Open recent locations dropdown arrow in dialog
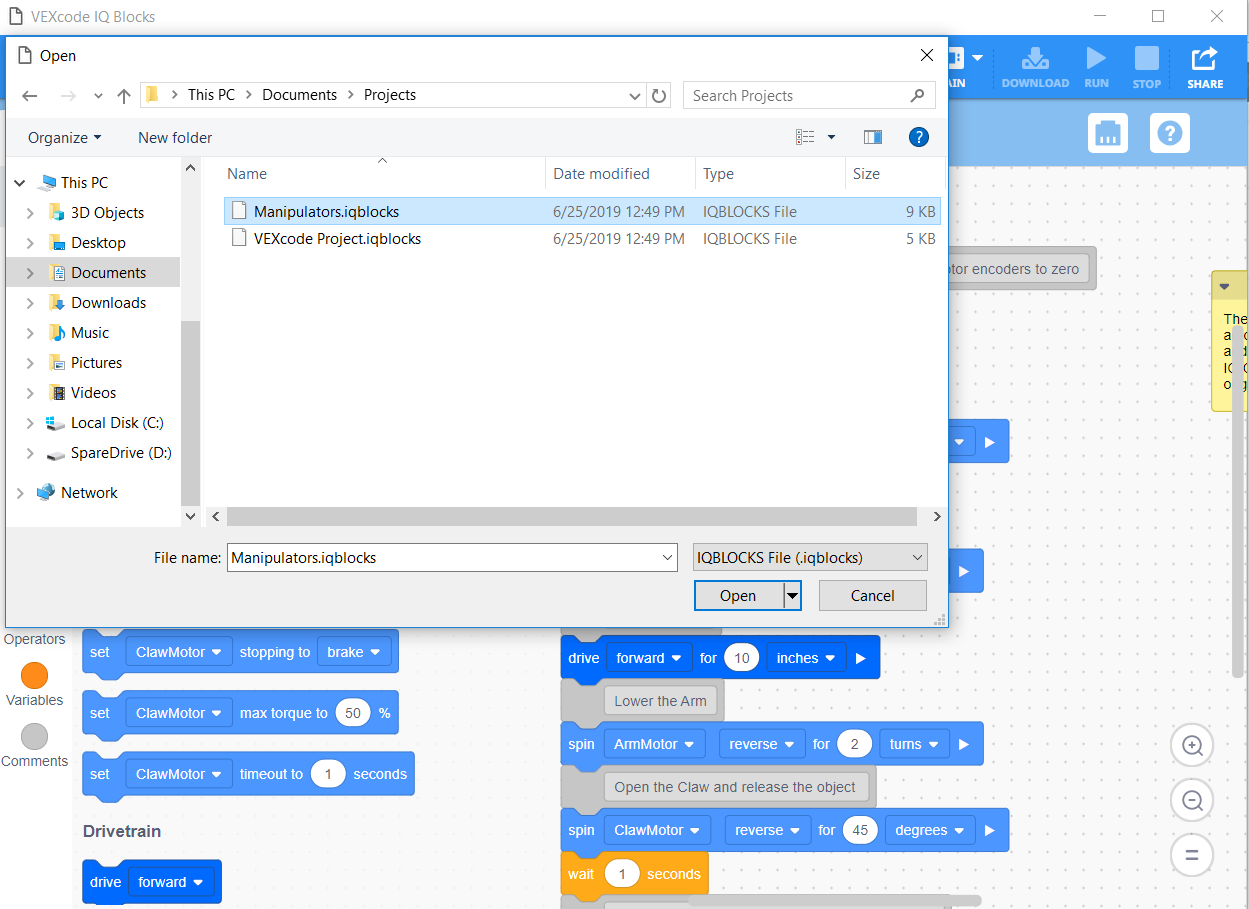 click(x=98, y=96)
